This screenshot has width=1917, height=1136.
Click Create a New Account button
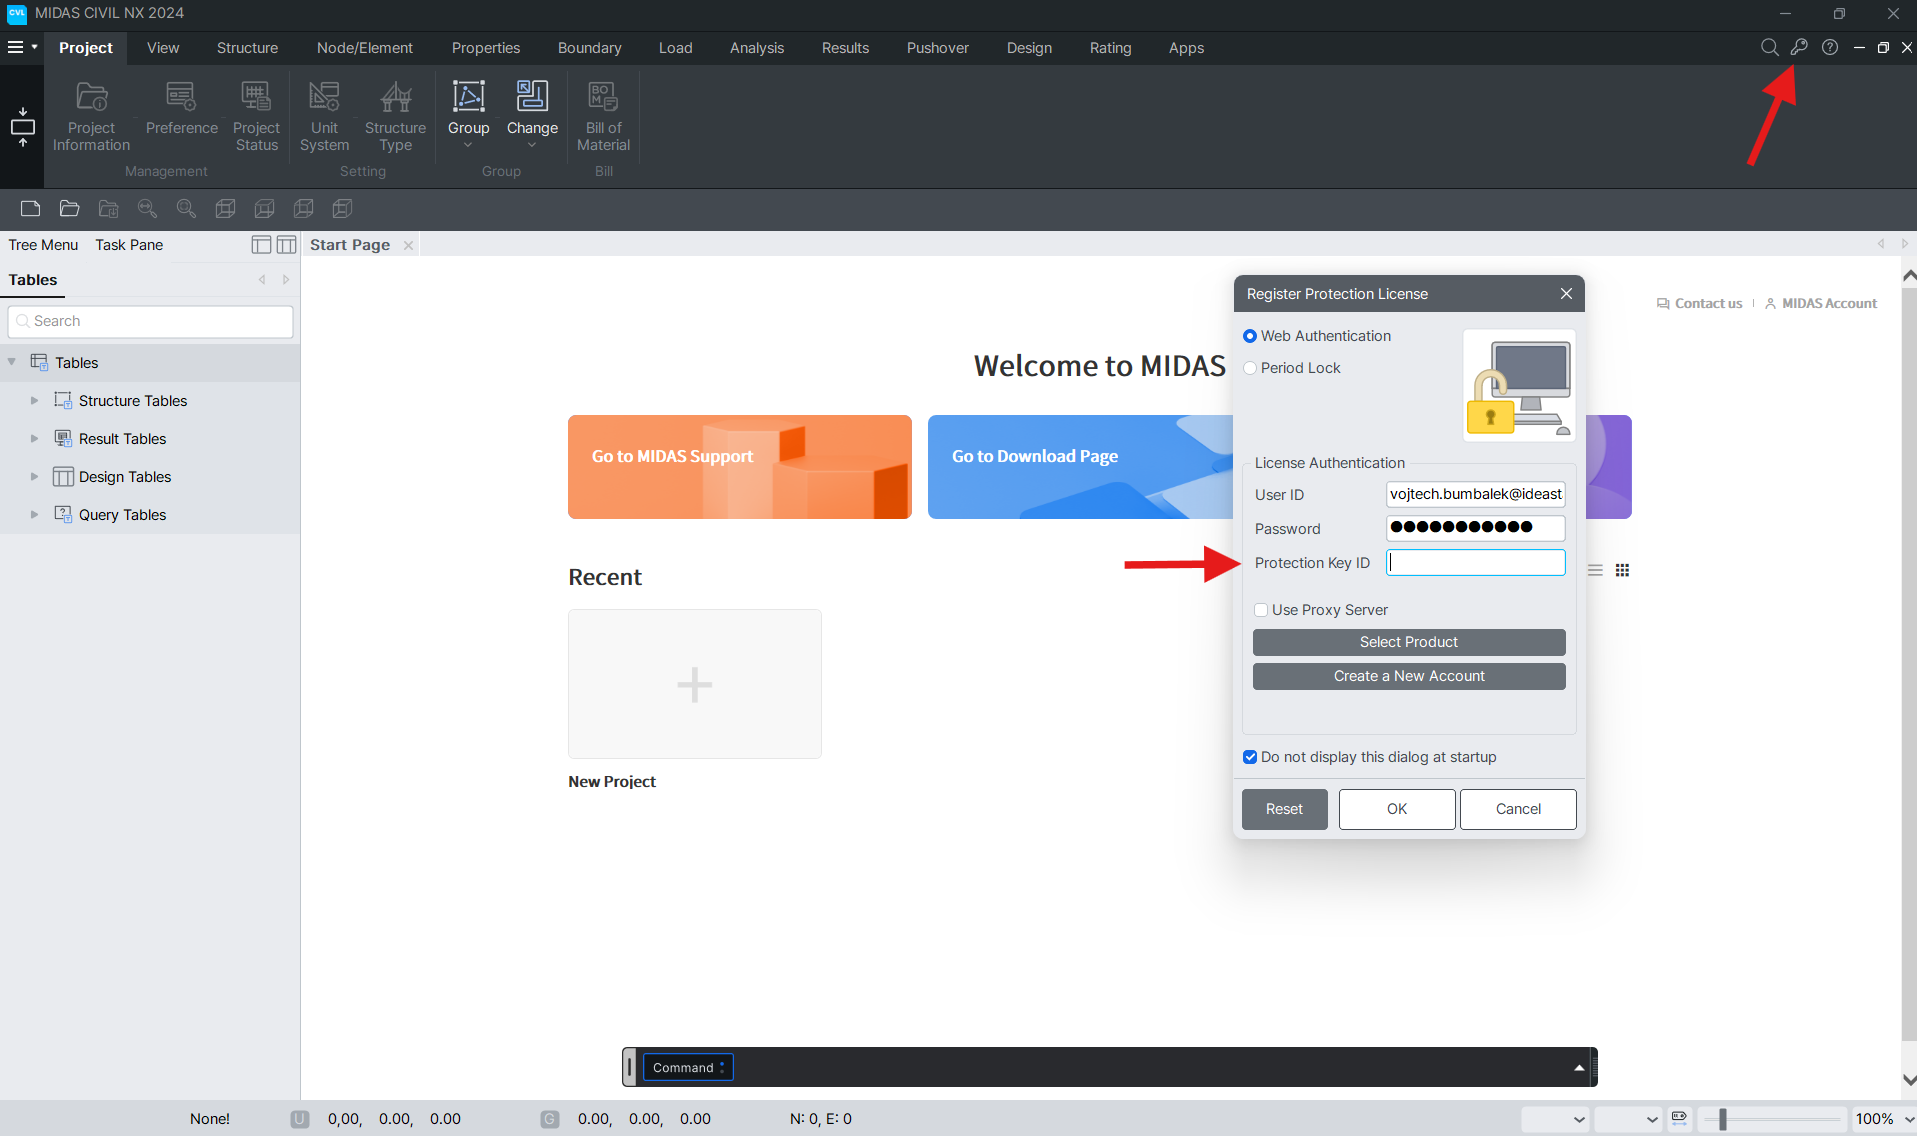pyautogui.click(x=1408, y=676)
